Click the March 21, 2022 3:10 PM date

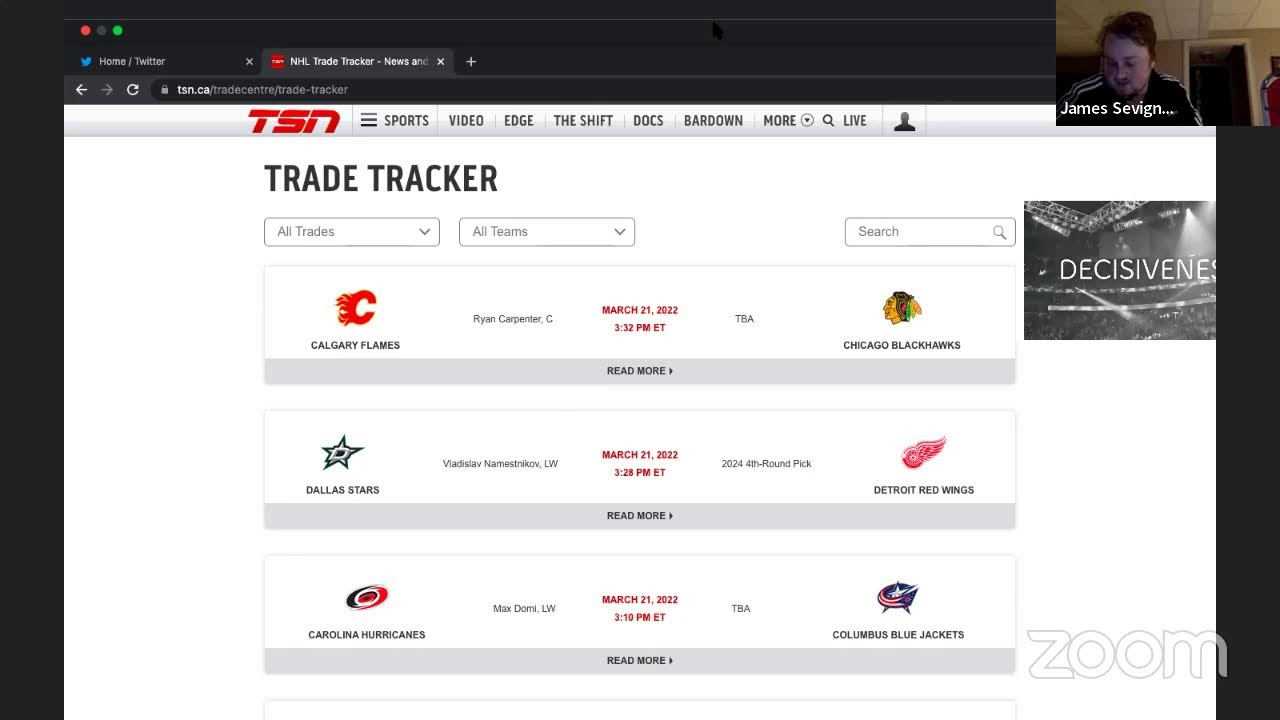[640, 608]
